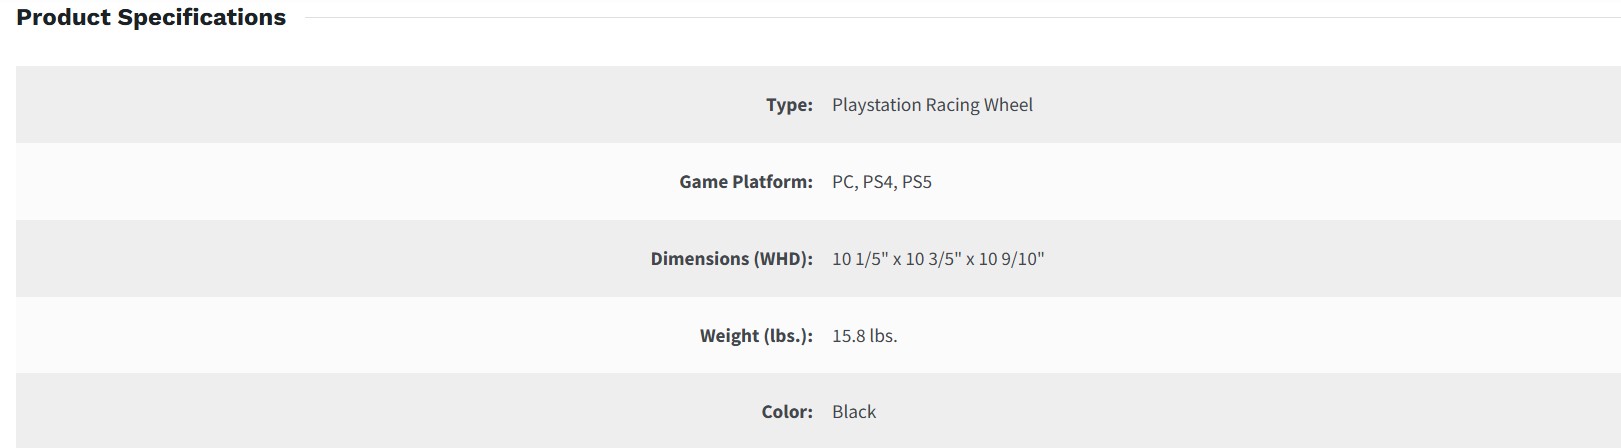This screenshot has width=1621, height=448.
Task: Click PS4 in the Game Platform value
Action: (x=878, y=182)
